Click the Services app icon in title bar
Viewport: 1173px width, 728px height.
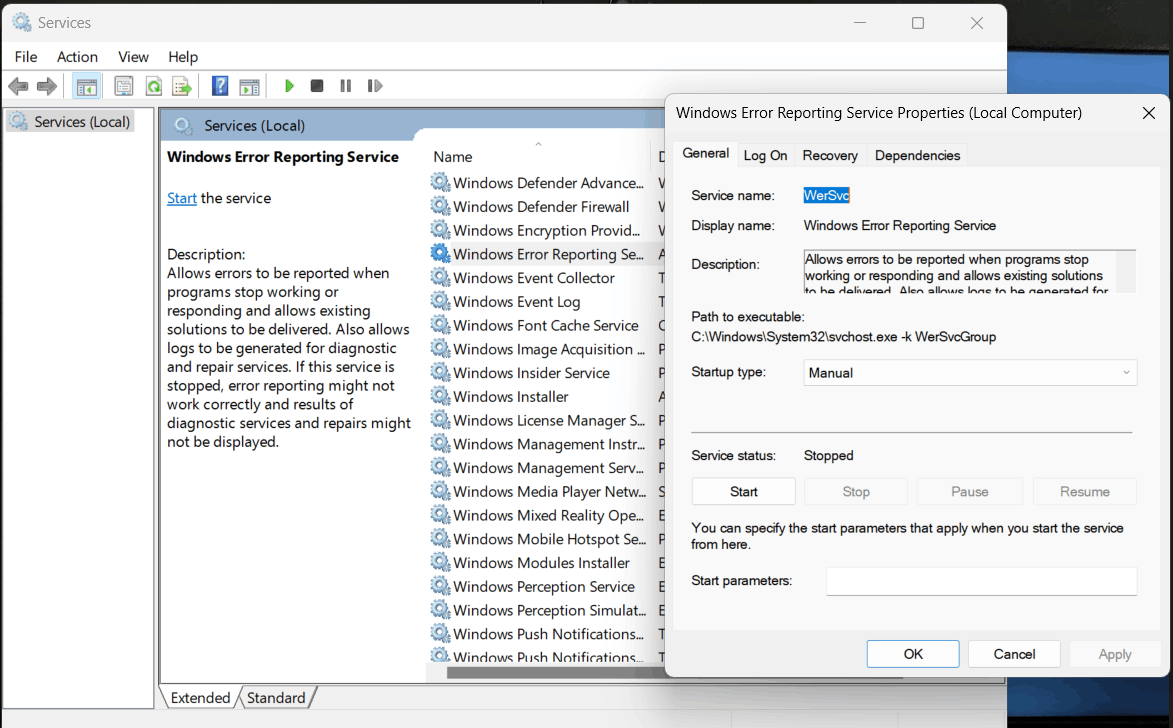(22, 22)
